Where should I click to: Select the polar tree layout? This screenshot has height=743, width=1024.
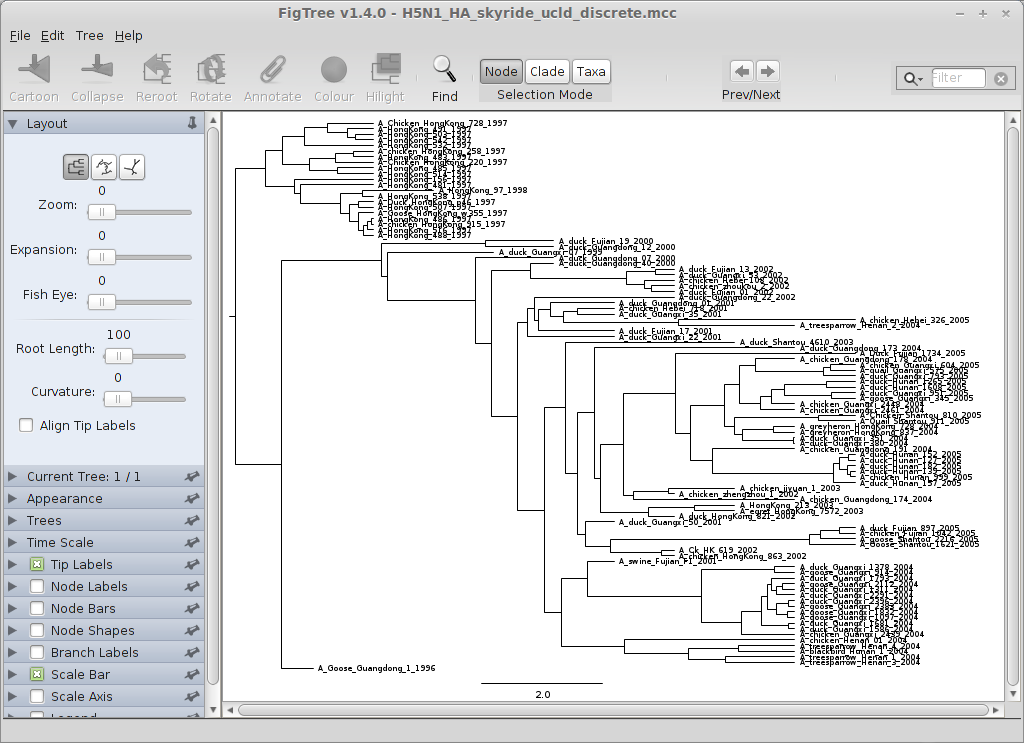(104, 167)
